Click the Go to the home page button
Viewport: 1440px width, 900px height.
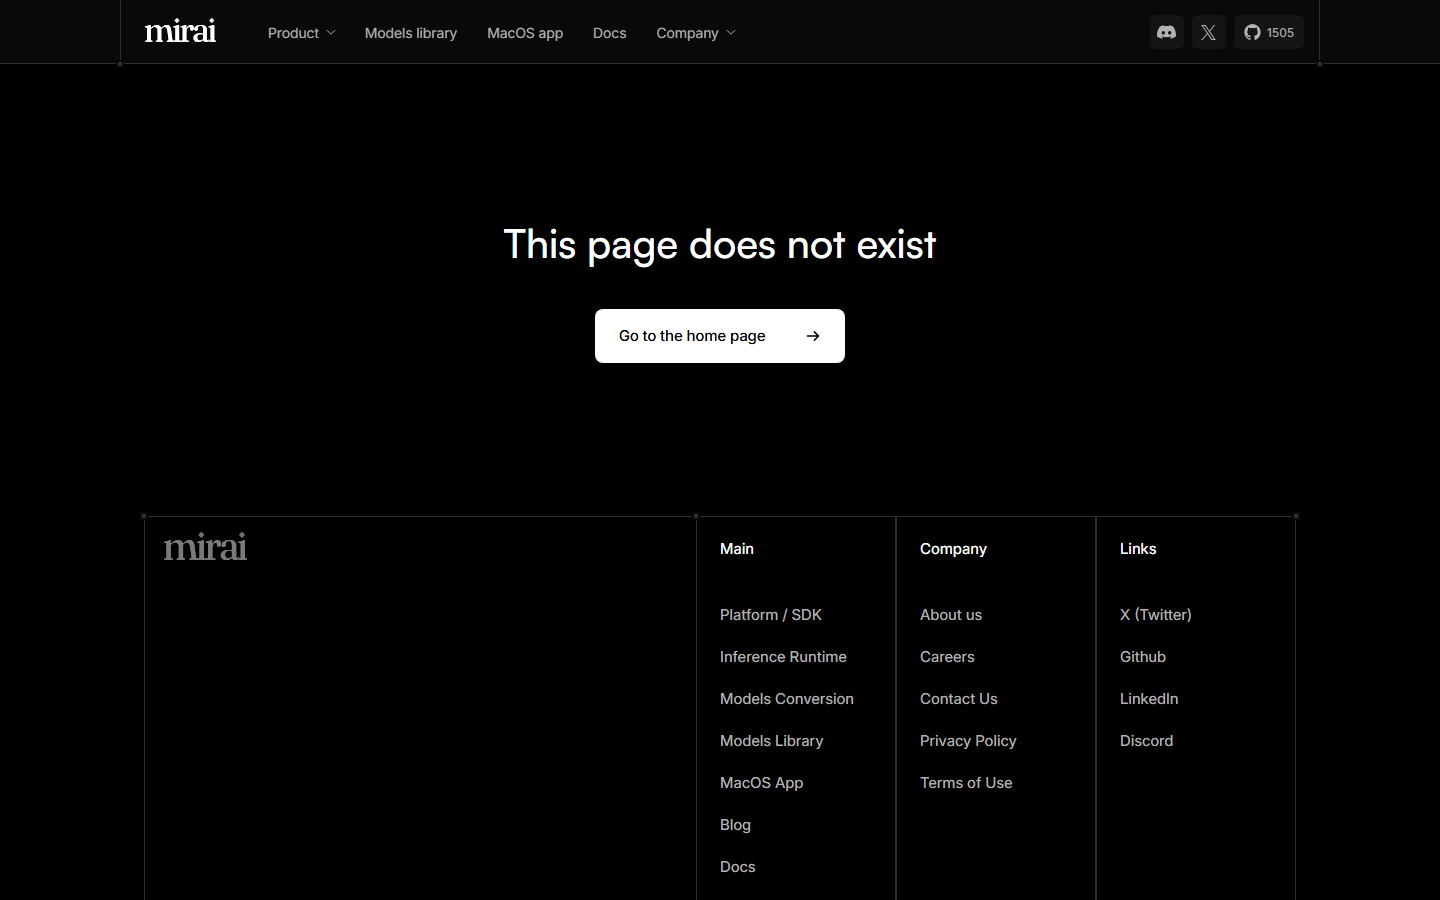(x=719, y=336)
